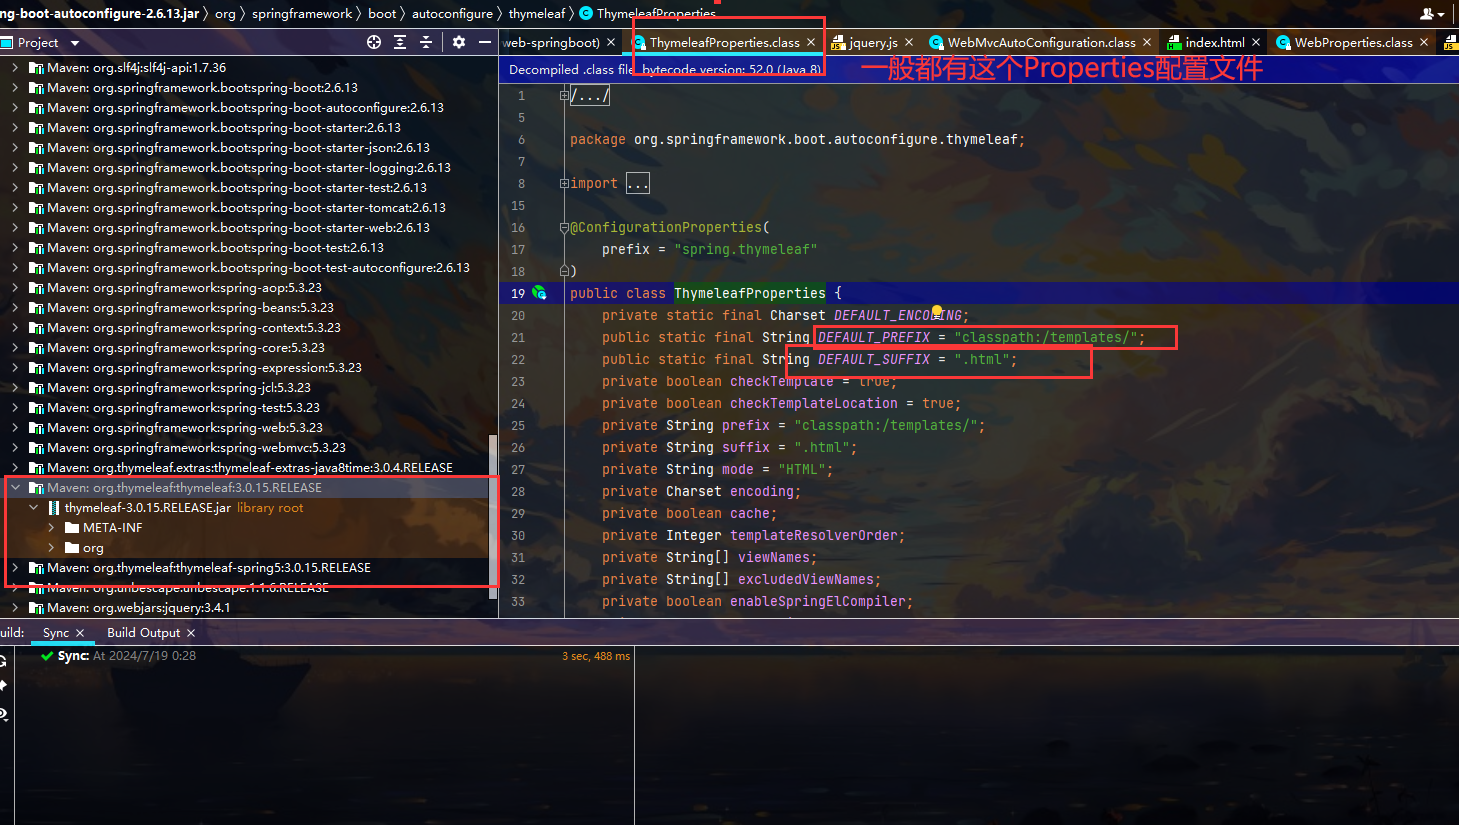Switch to the jquery.js tab
Viewport: 1459px width, 825px height.
pyautogui.click(x=872, y=42)
